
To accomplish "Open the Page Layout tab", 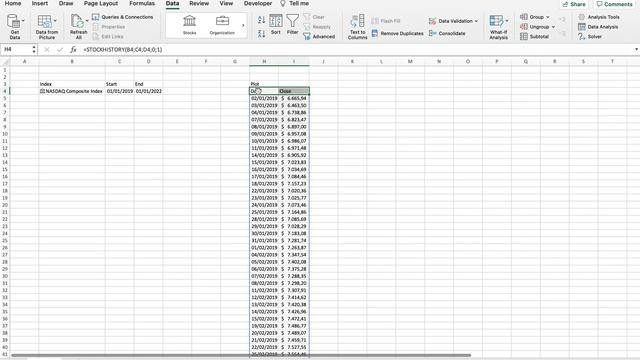I will pos(101,3).
